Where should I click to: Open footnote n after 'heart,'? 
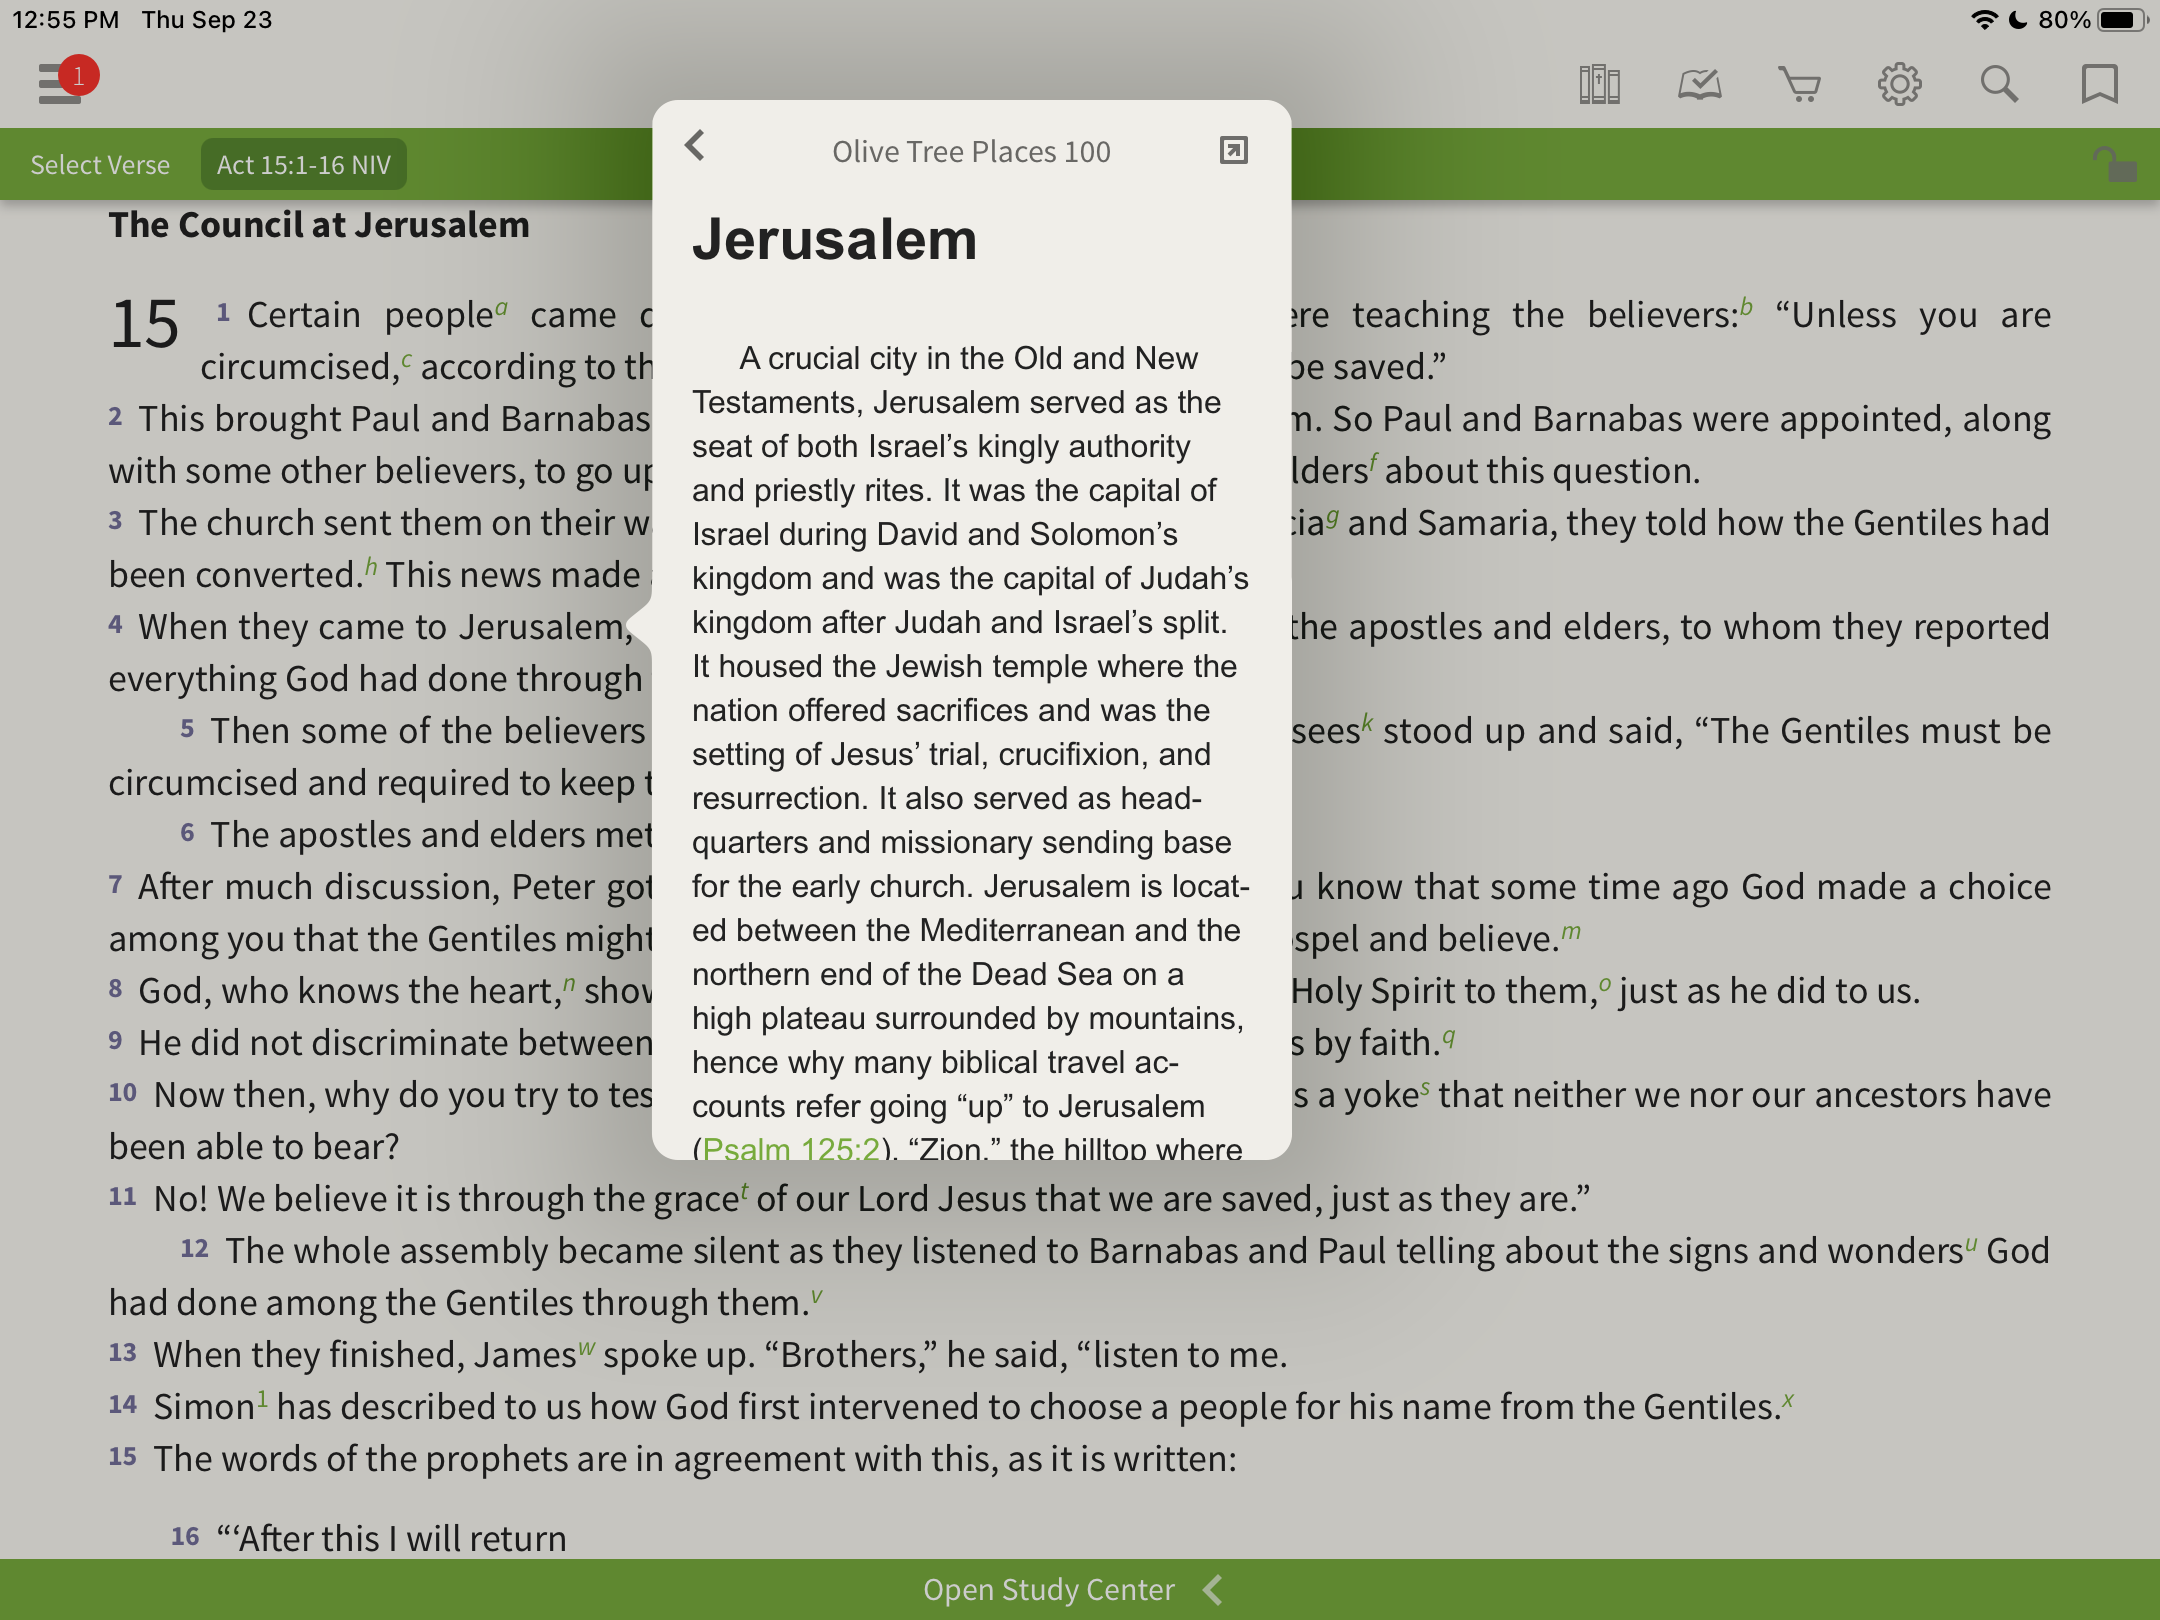[569, 983]
